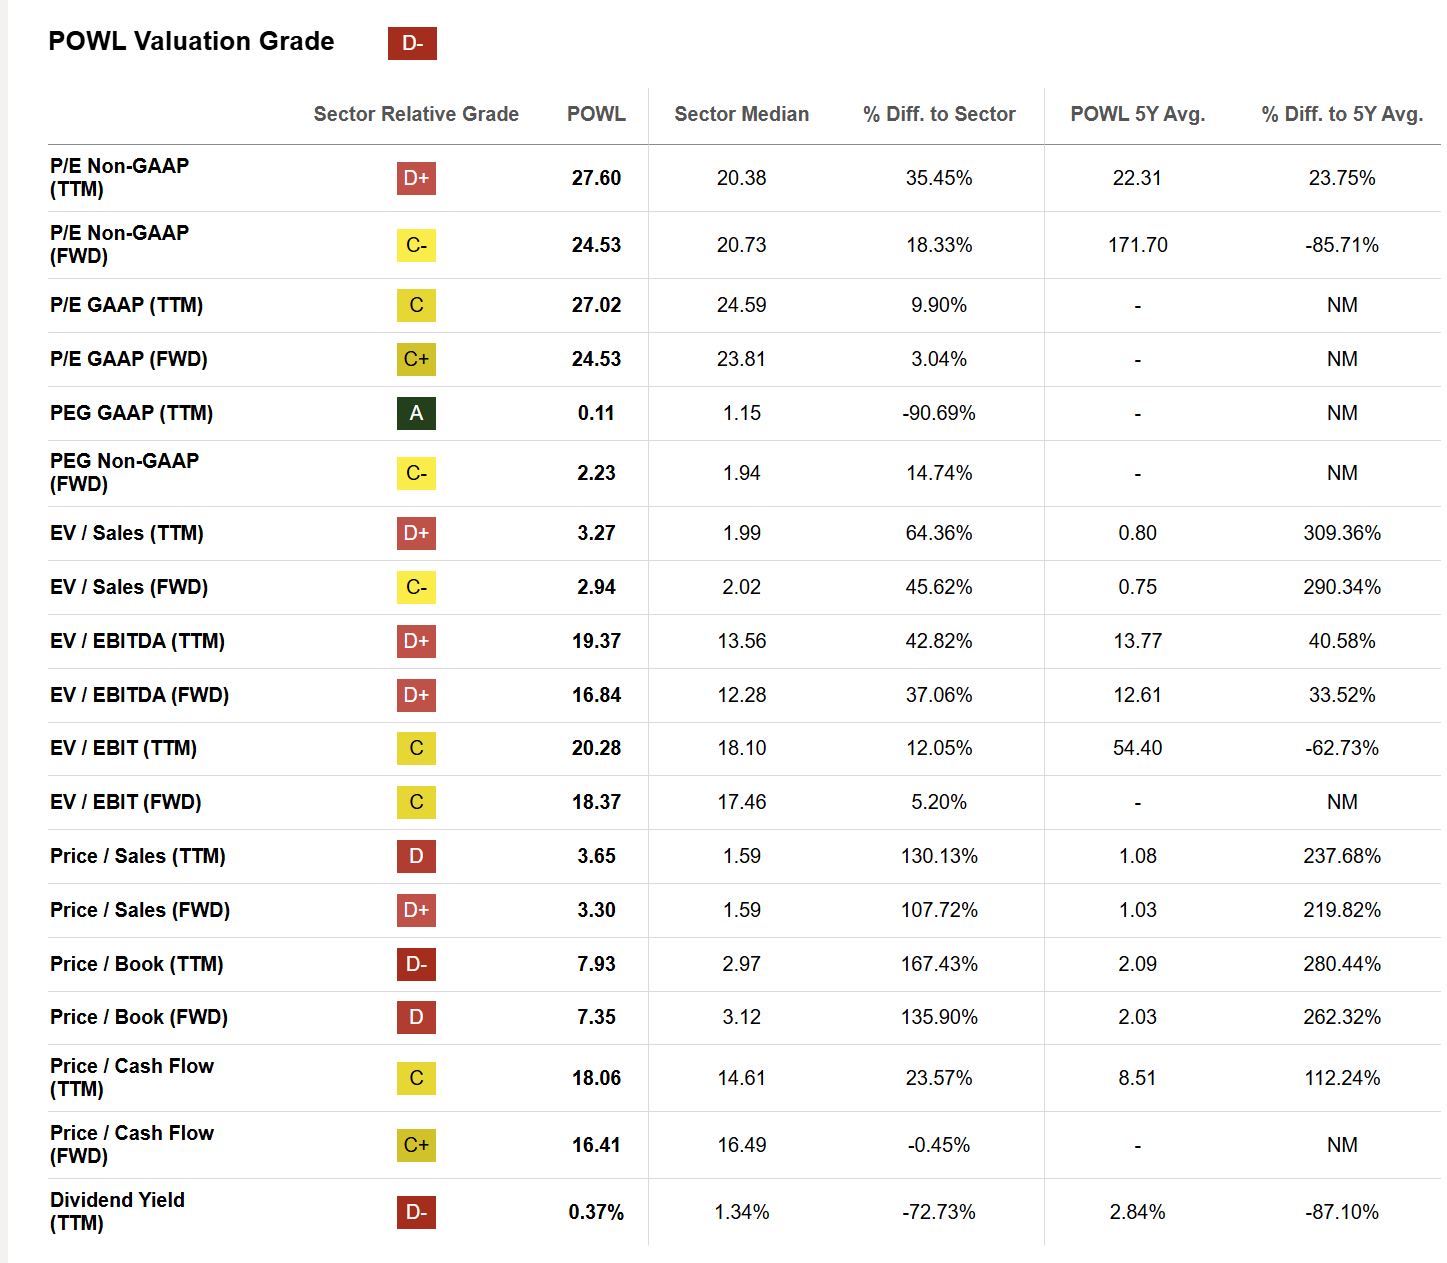Screen dimensions: 1447x1263
Task: Click the % Diff. to Sector column header
Action: click(x=939, y=114)
